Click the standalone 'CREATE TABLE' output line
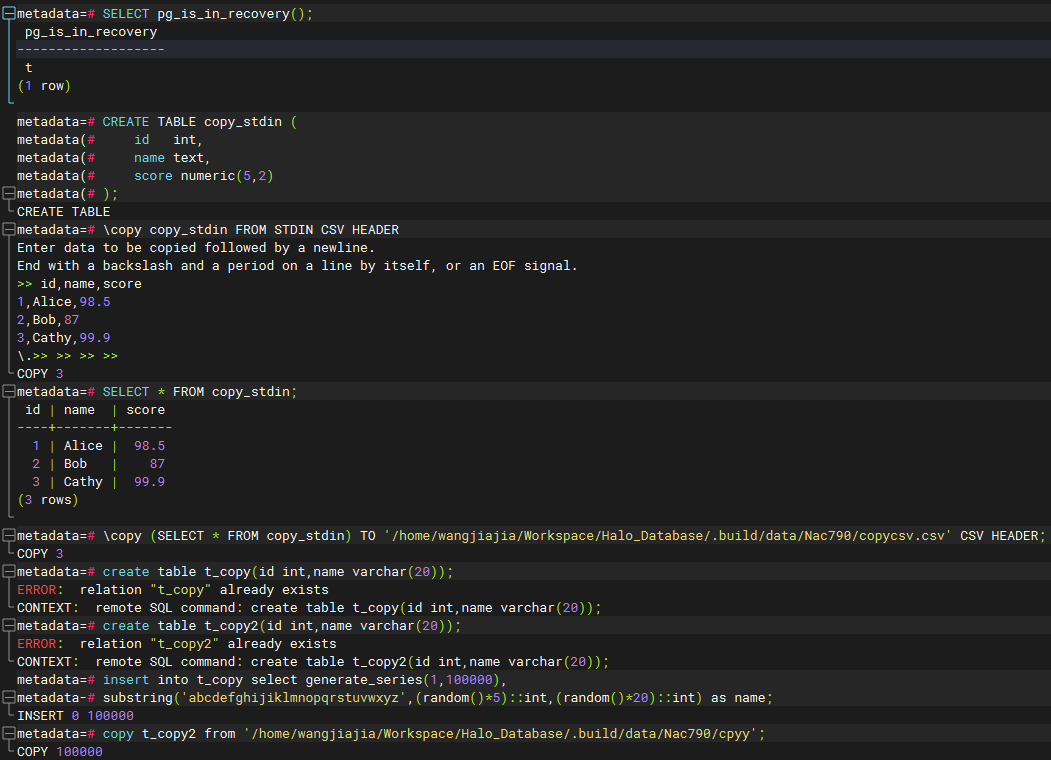This screenshot has width=1051, height=760. click(x=64, y=212)
